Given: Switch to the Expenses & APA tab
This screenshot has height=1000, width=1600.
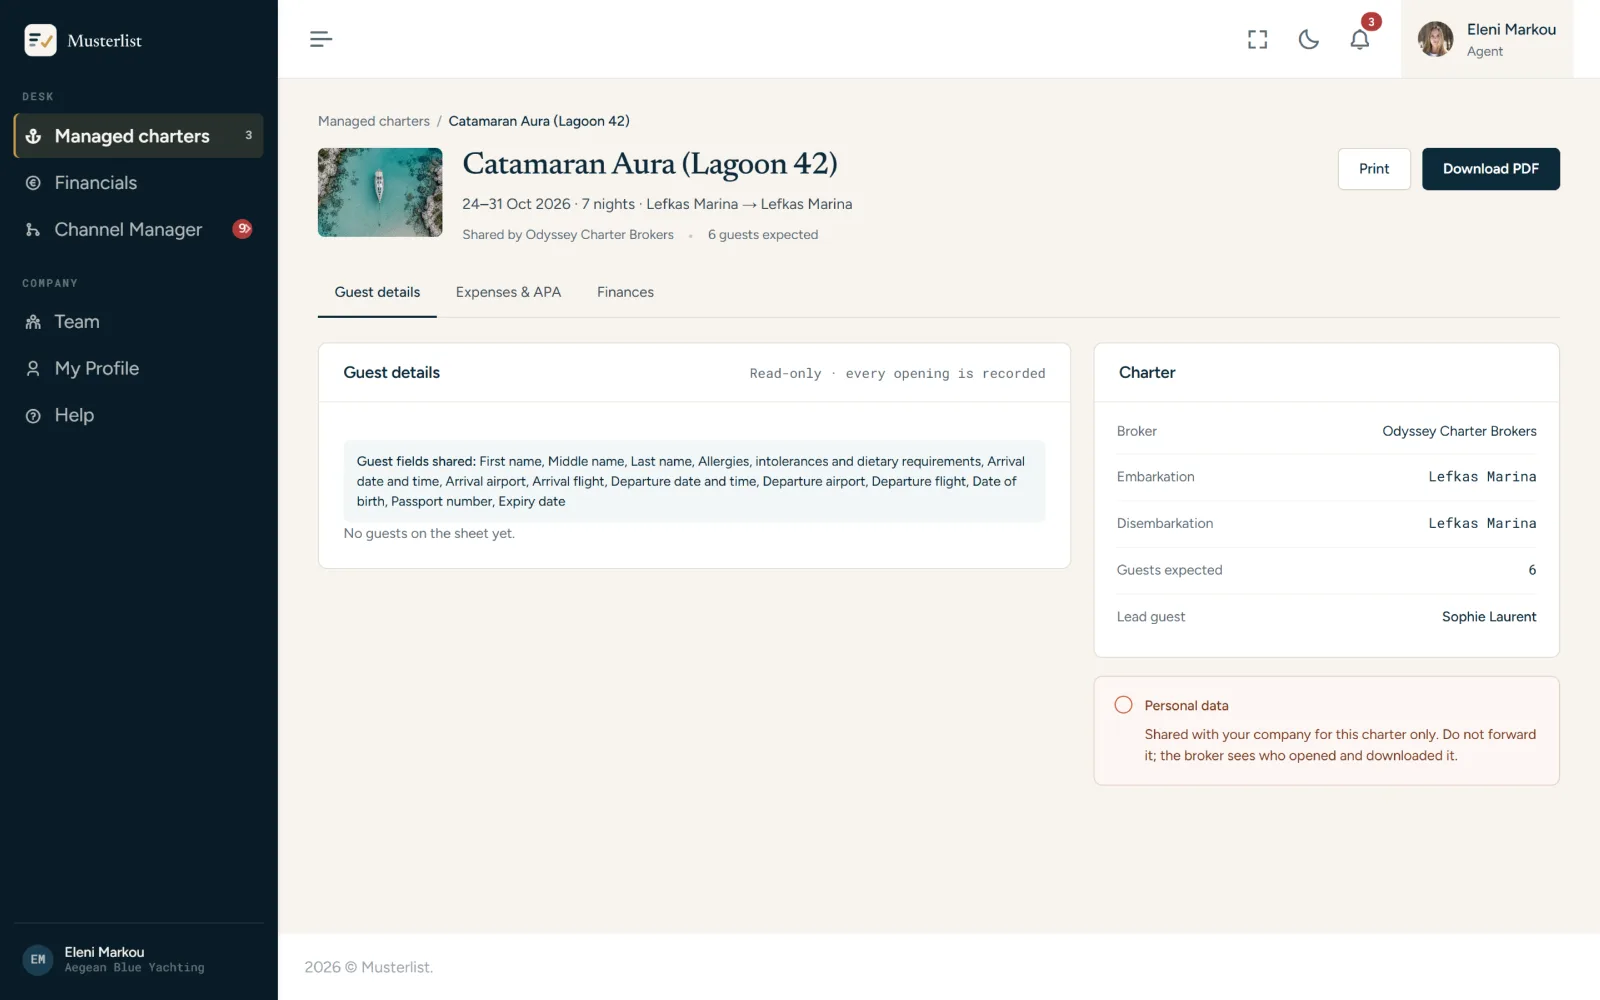Looking at the screenshot, I should click(x=508, y=292).
